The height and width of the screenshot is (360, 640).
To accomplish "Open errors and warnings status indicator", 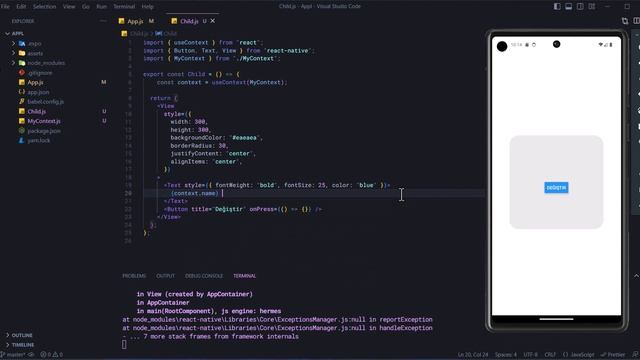I will [51, 355].
